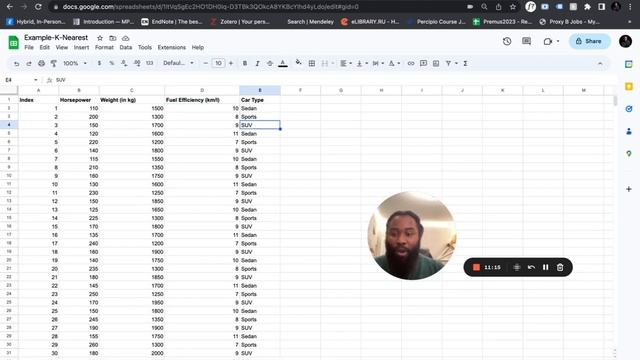Viewport: 640px width, 360px height.
Task: Open merge cells options
Action: pos(327,64)
